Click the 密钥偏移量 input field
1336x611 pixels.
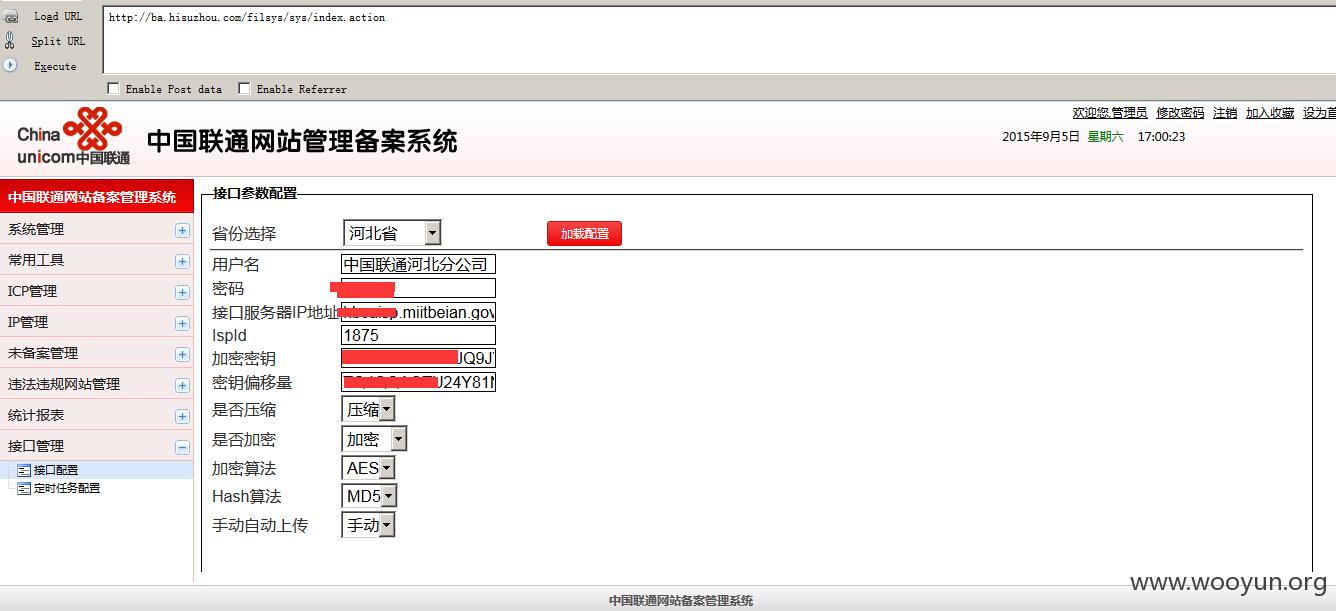point(418,382)
